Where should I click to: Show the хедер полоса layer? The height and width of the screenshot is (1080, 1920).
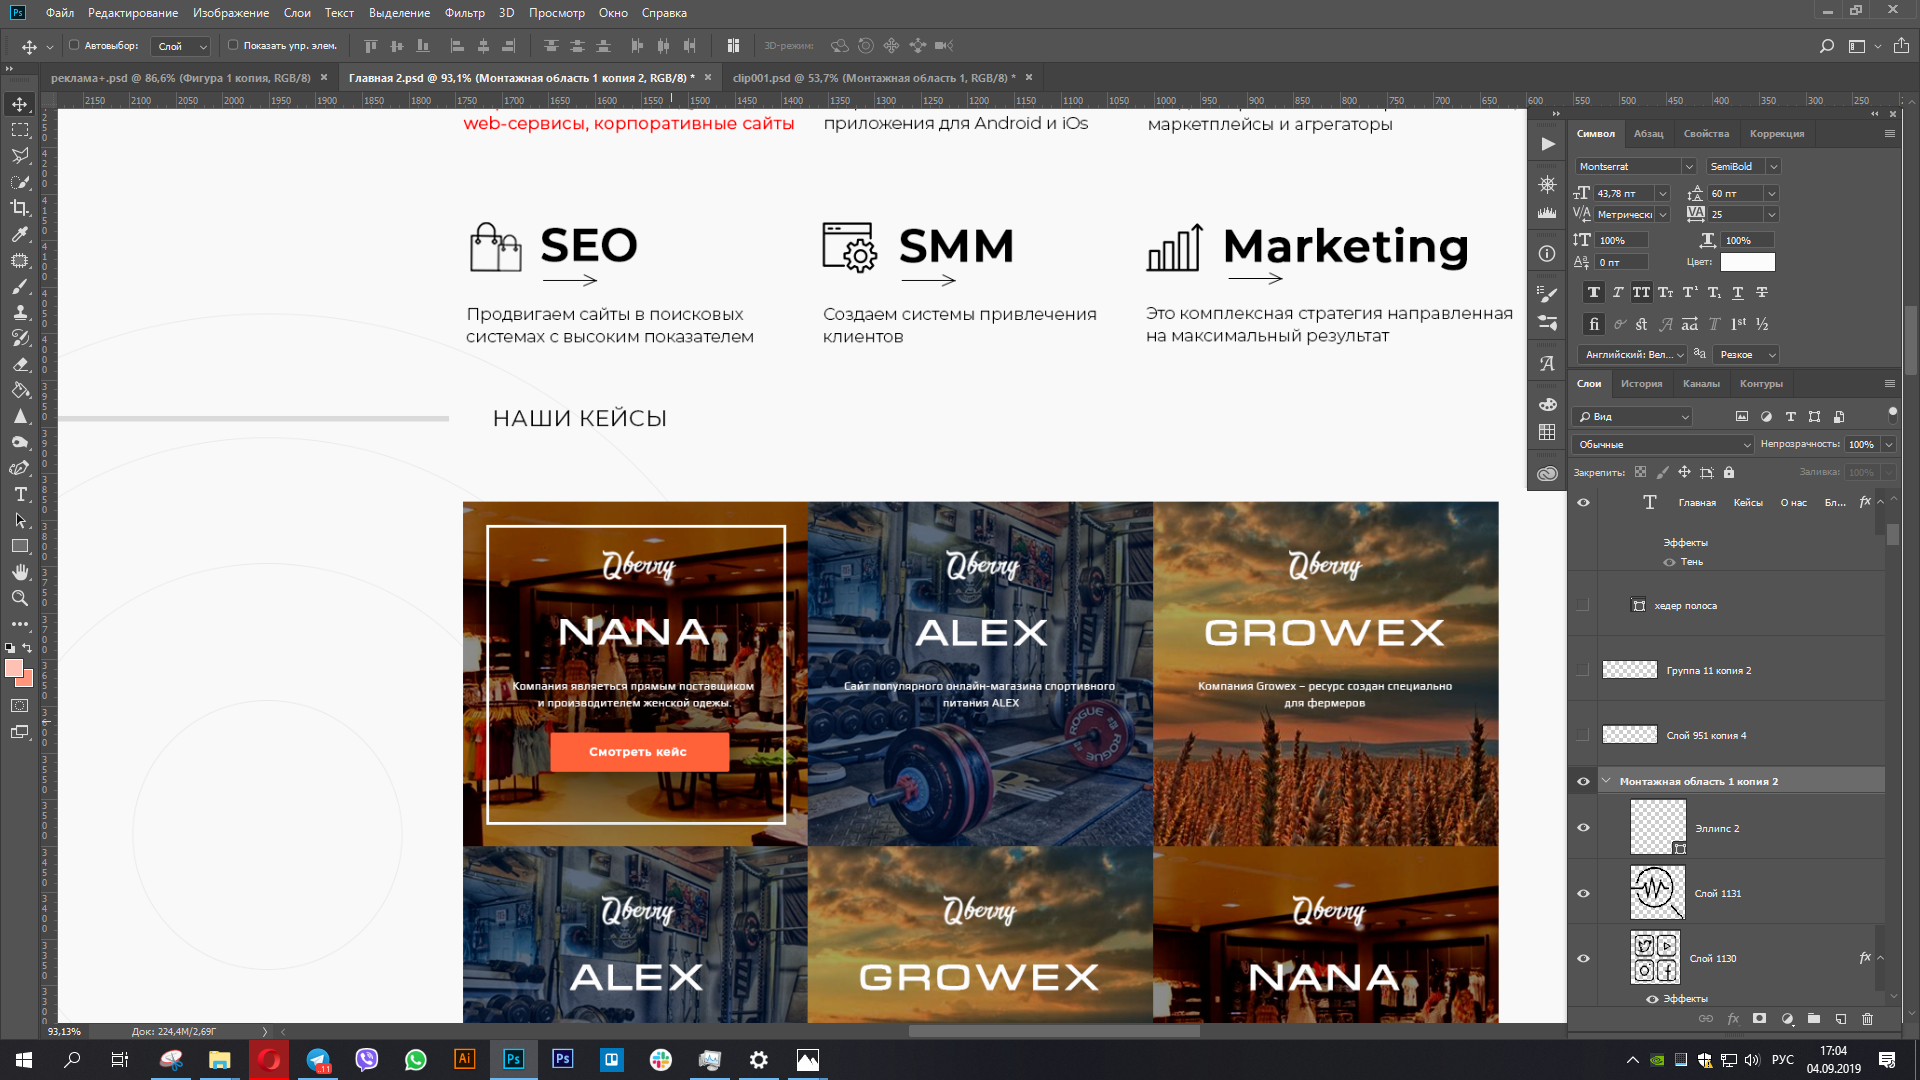1582,605
